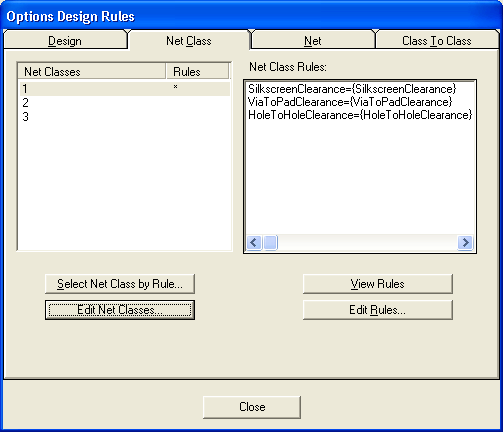Screen dimensions: 503x432
Task: Switch to the Design tab
Action: 65,41
